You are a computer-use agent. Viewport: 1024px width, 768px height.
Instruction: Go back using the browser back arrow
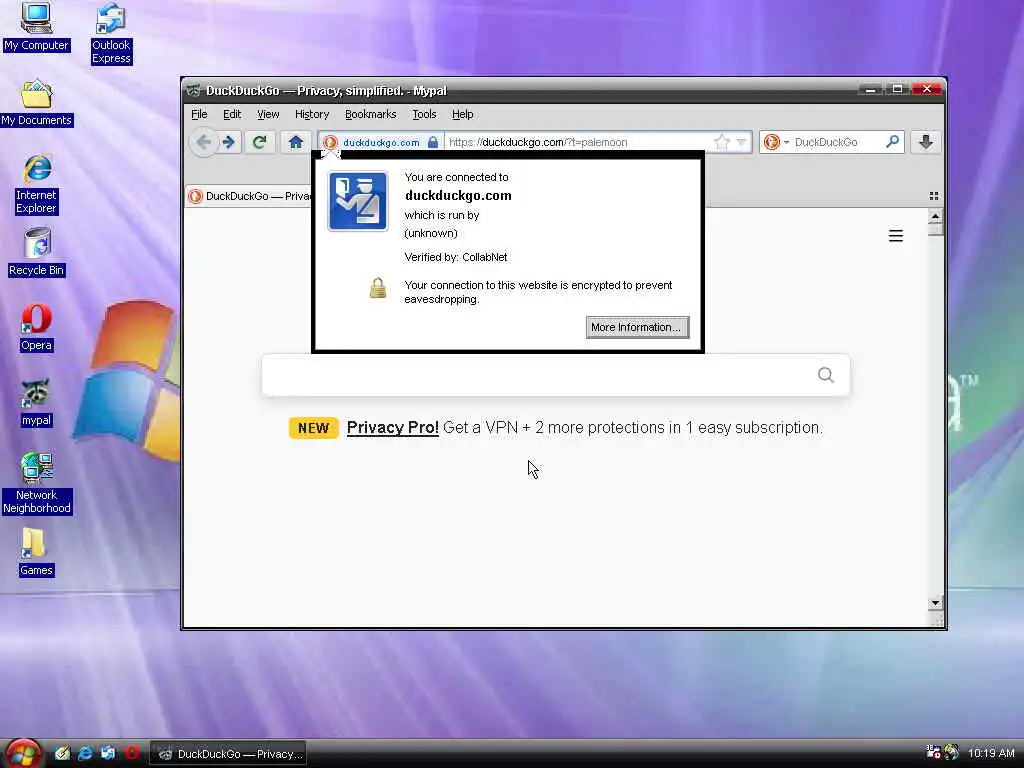point(203,142)
